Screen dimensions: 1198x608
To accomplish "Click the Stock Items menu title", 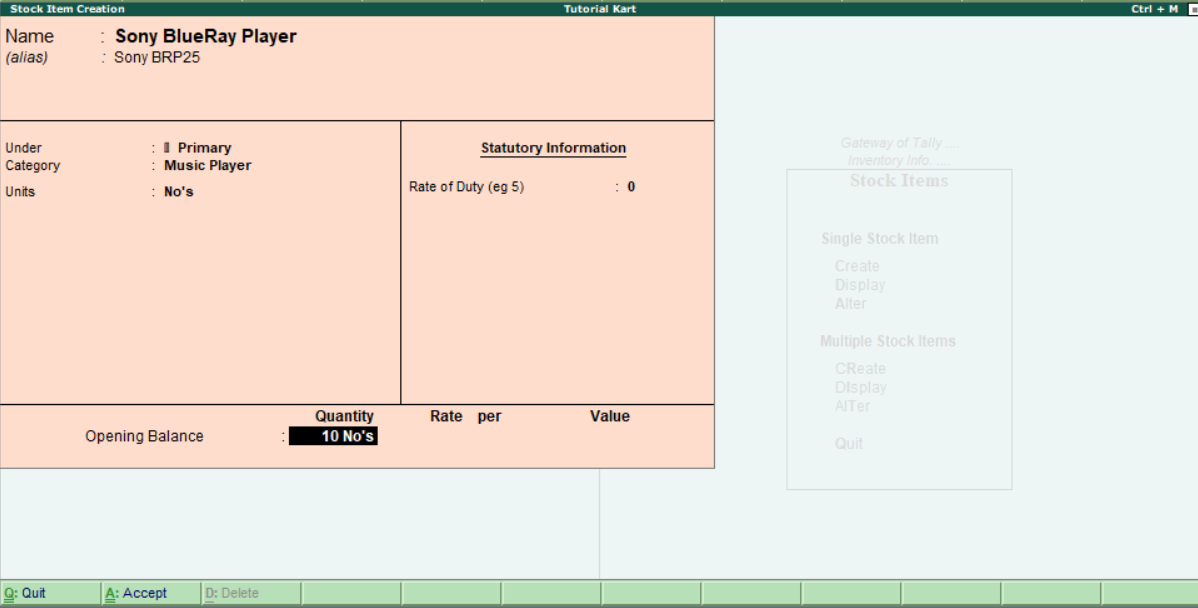I will click(899, 181).
